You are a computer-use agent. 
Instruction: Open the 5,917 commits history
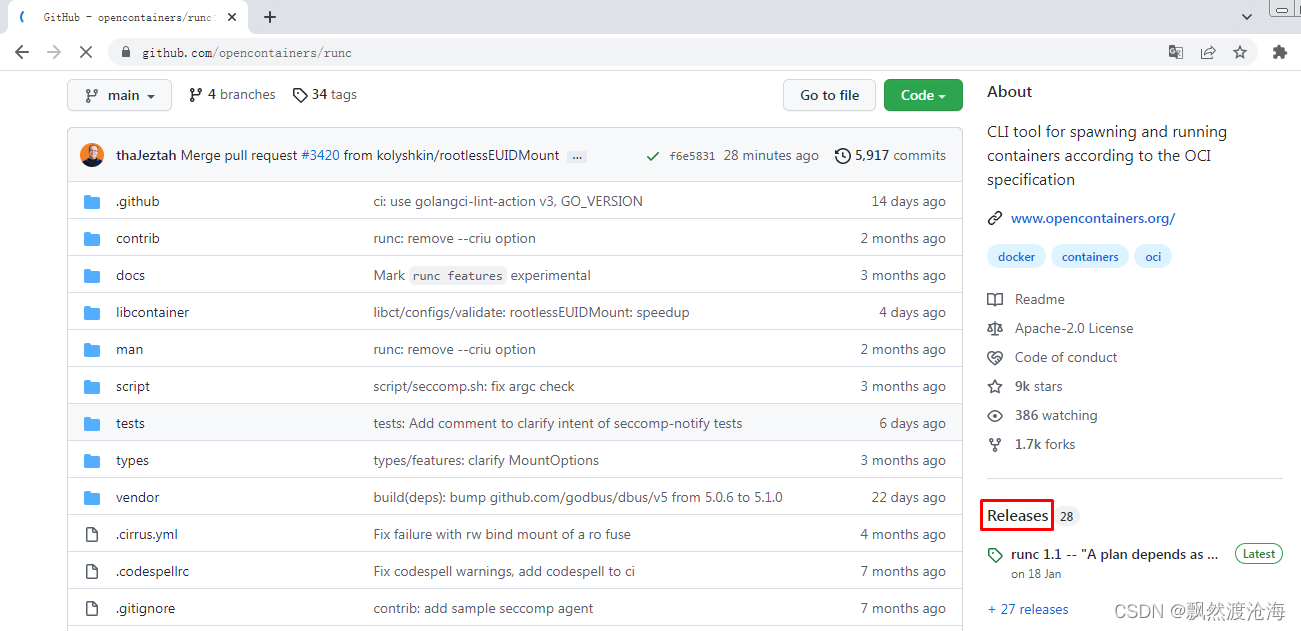coord(890,155)
